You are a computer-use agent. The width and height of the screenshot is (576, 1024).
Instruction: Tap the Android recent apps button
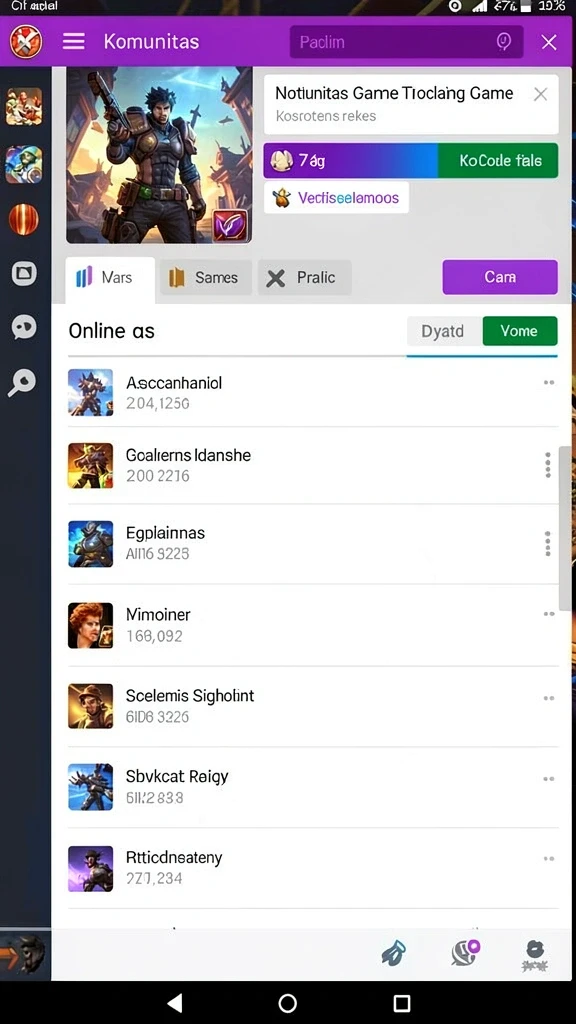402,1002
